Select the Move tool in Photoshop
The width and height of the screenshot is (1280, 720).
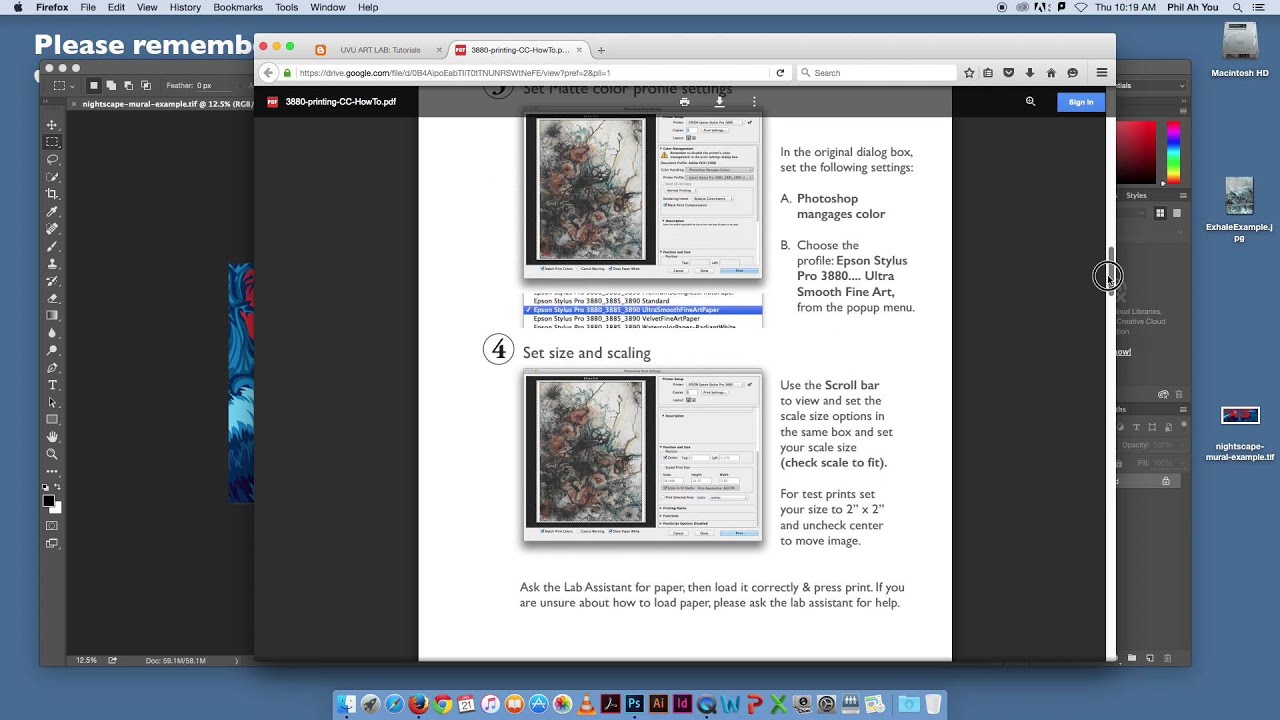(x=52, y=125)
